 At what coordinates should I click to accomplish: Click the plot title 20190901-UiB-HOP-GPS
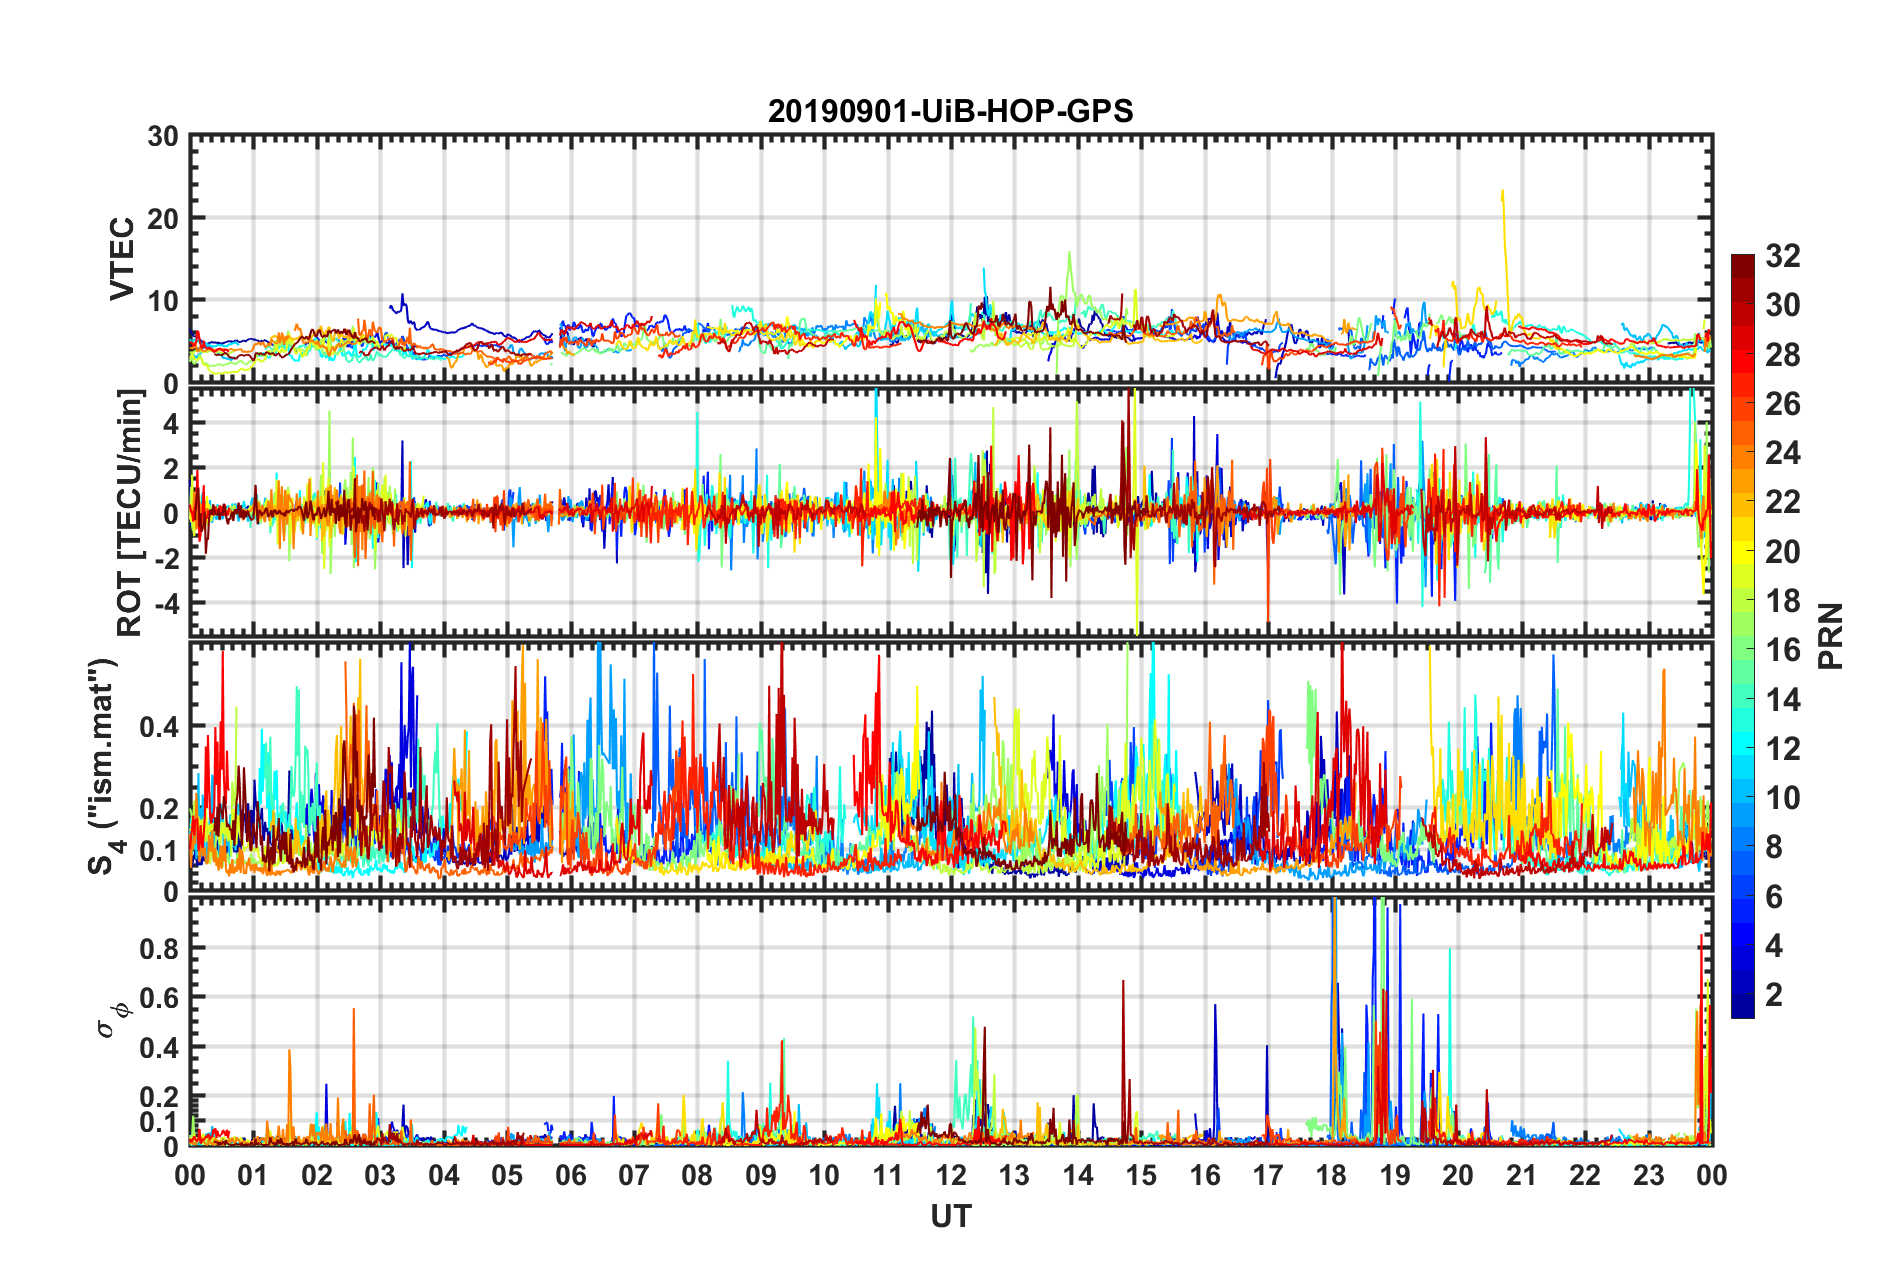[x=950, y=111]
